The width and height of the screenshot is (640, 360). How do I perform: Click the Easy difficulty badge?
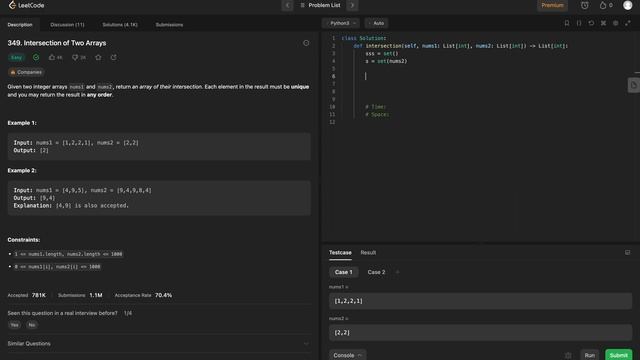[16, 58]
